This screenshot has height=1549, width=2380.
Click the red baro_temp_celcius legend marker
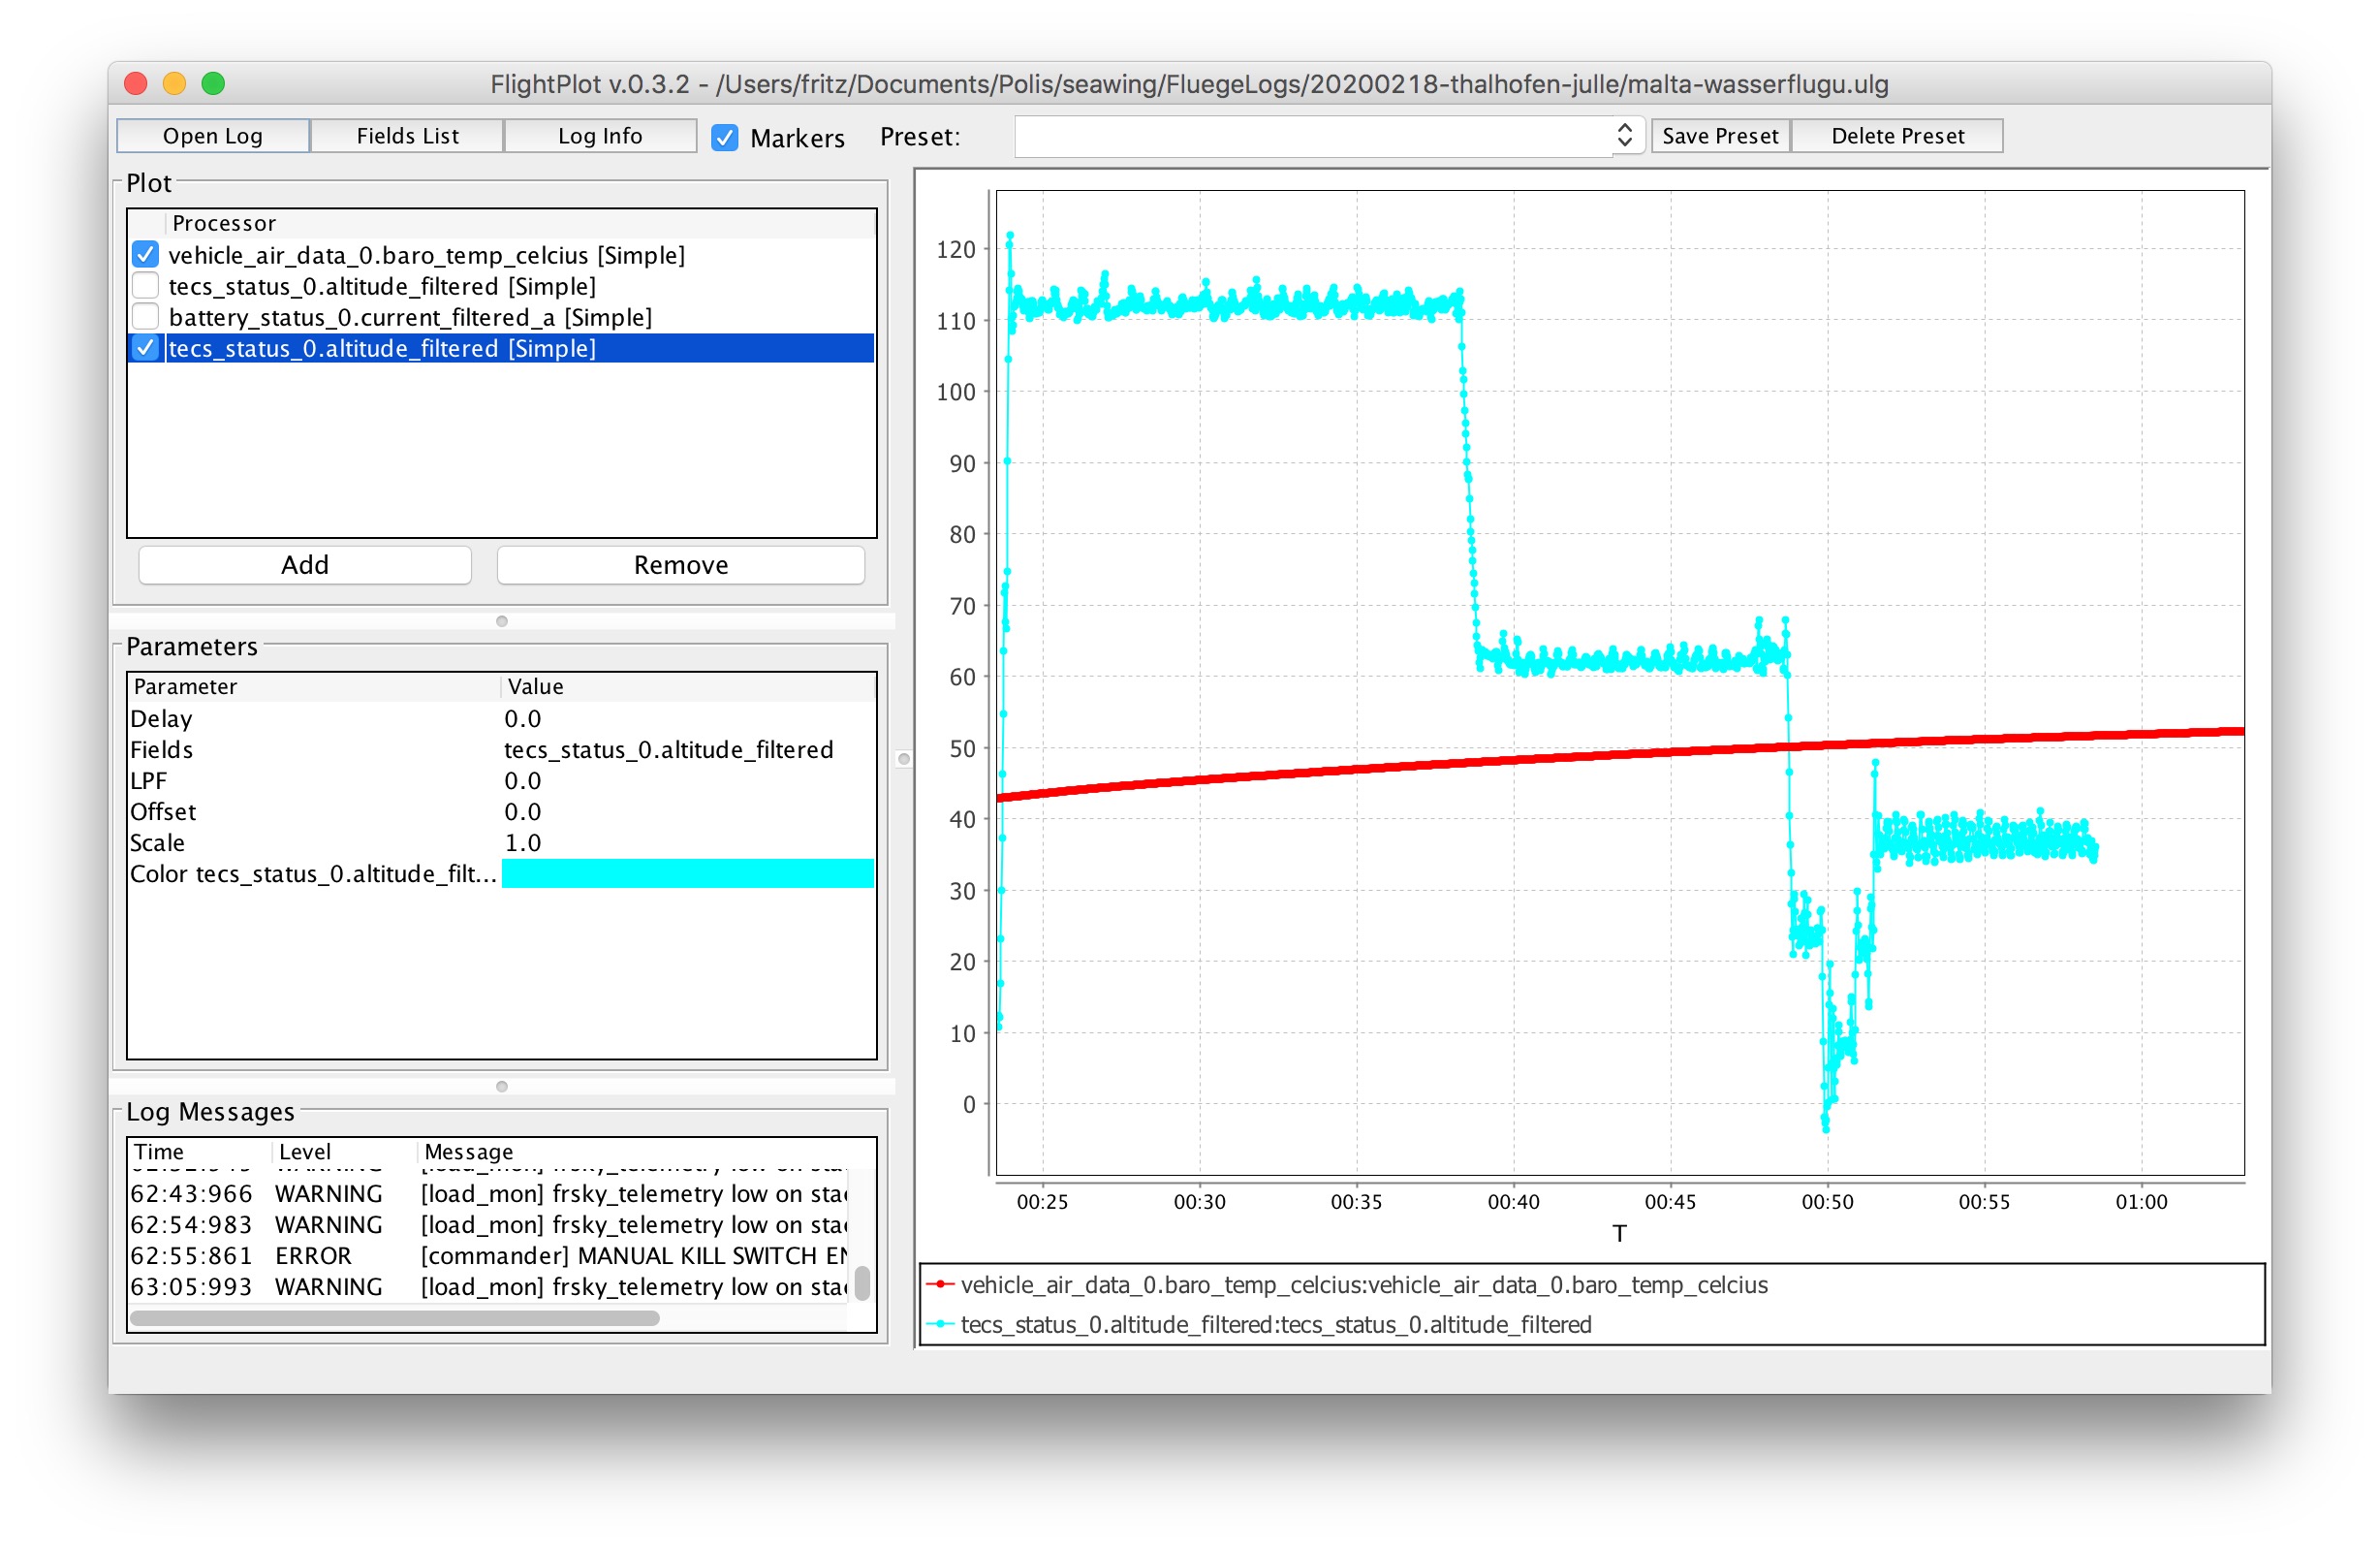coord(940,1285)
